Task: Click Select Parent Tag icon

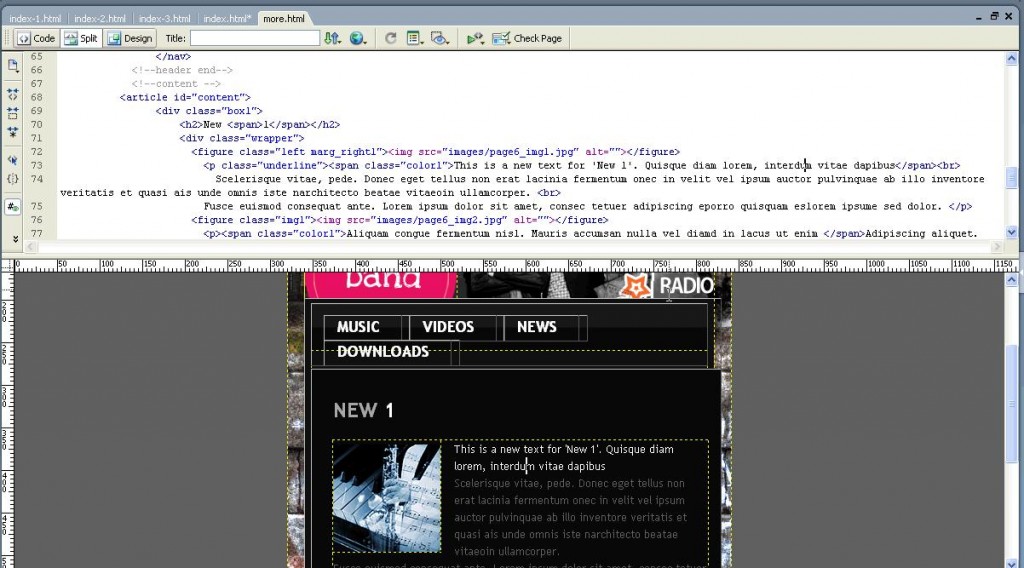Action: (x=12, y=160)
